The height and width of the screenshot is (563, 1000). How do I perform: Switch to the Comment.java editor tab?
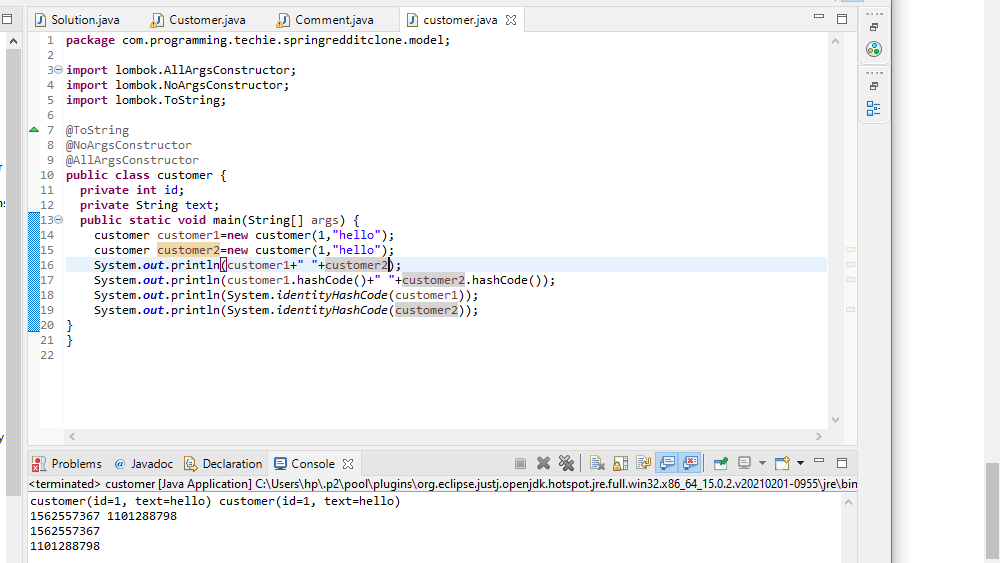[x=325, y=20]
